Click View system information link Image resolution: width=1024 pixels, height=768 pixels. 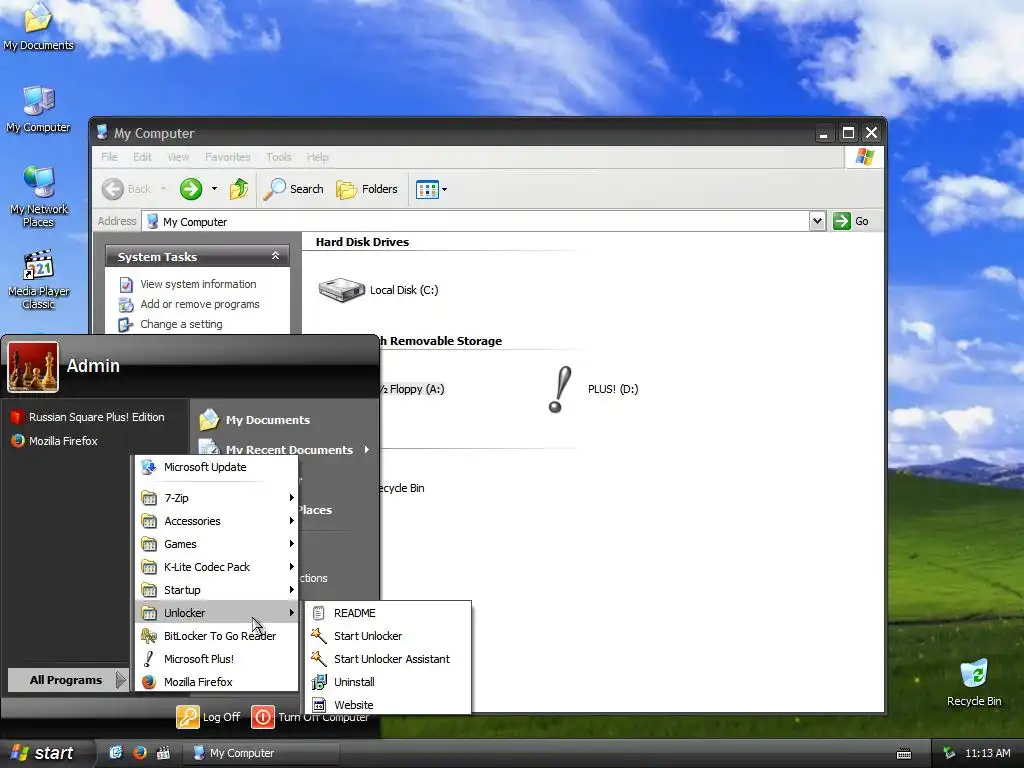pos(198,284)
